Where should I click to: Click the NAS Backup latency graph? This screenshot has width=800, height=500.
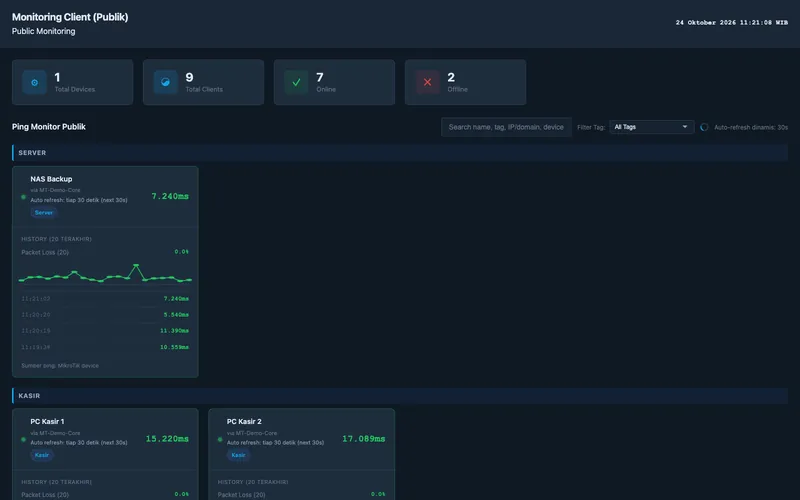coord(105,274)
